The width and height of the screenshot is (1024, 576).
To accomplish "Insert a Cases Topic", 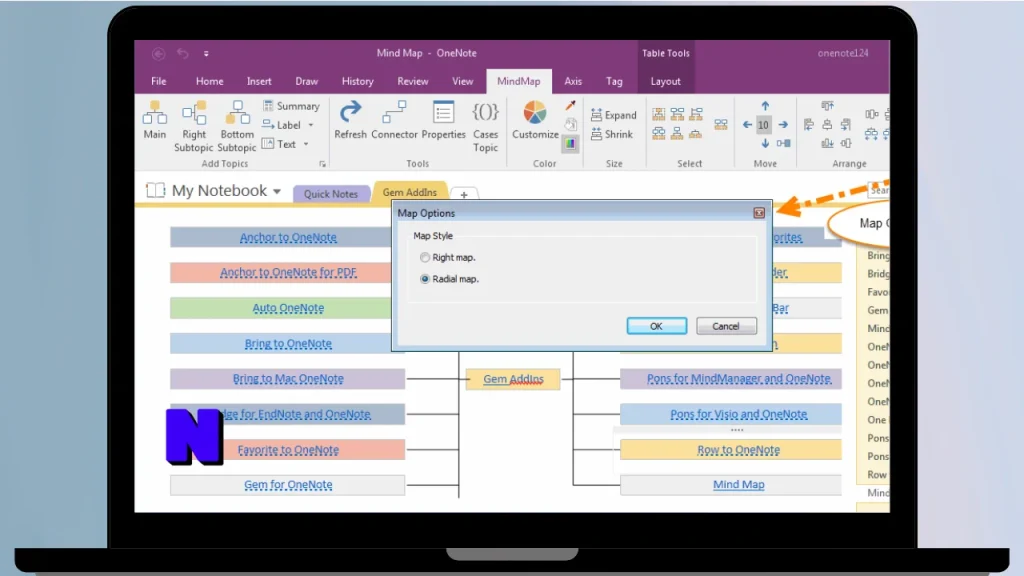I will tap(485, 127).
